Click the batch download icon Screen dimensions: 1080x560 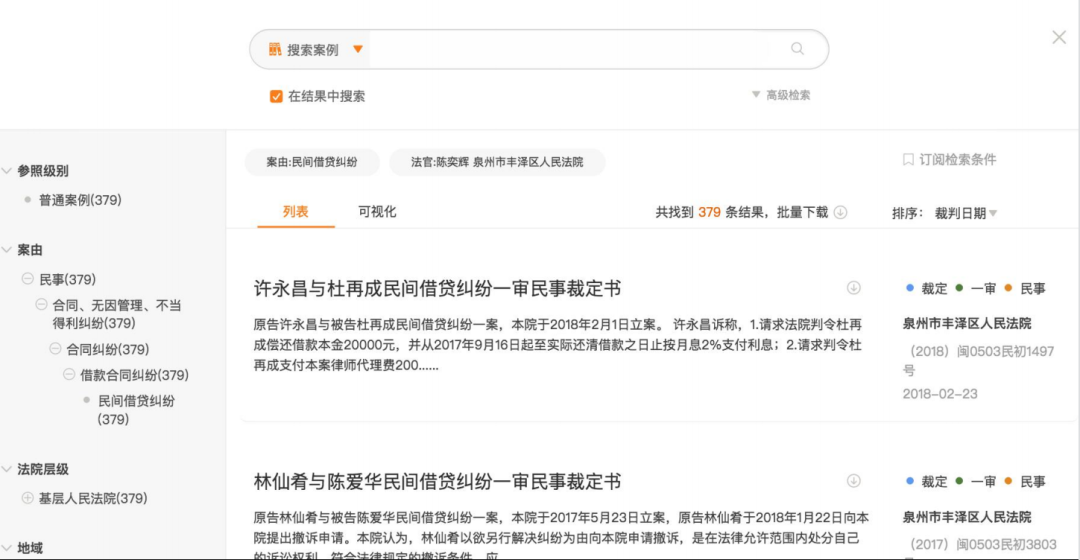tap(840, 212)
